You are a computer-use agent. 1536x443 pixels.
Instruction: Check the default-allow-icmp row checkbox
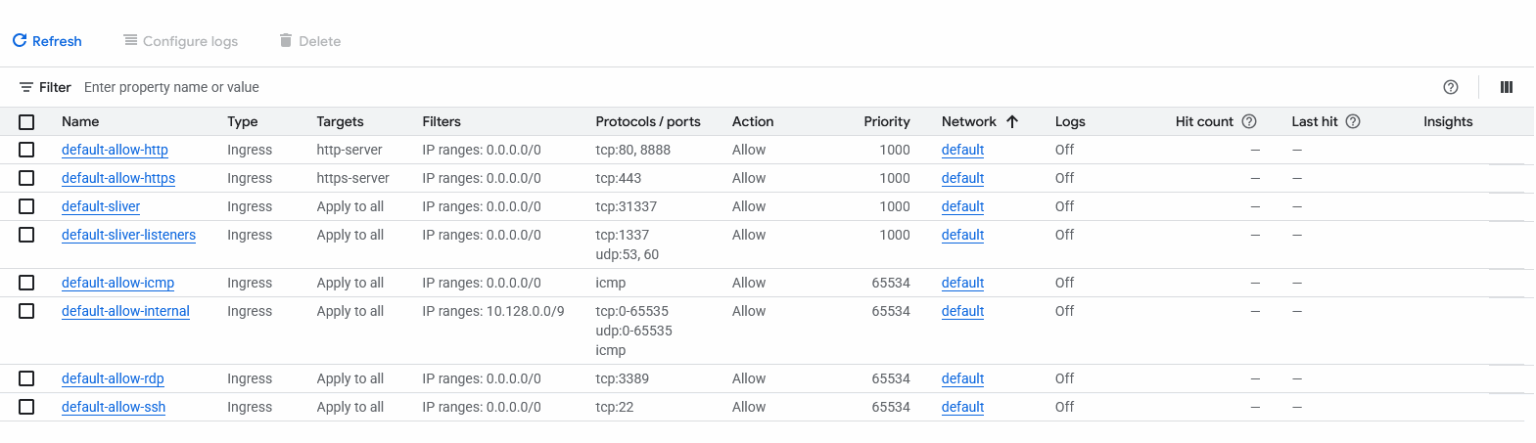click(27, 283)
